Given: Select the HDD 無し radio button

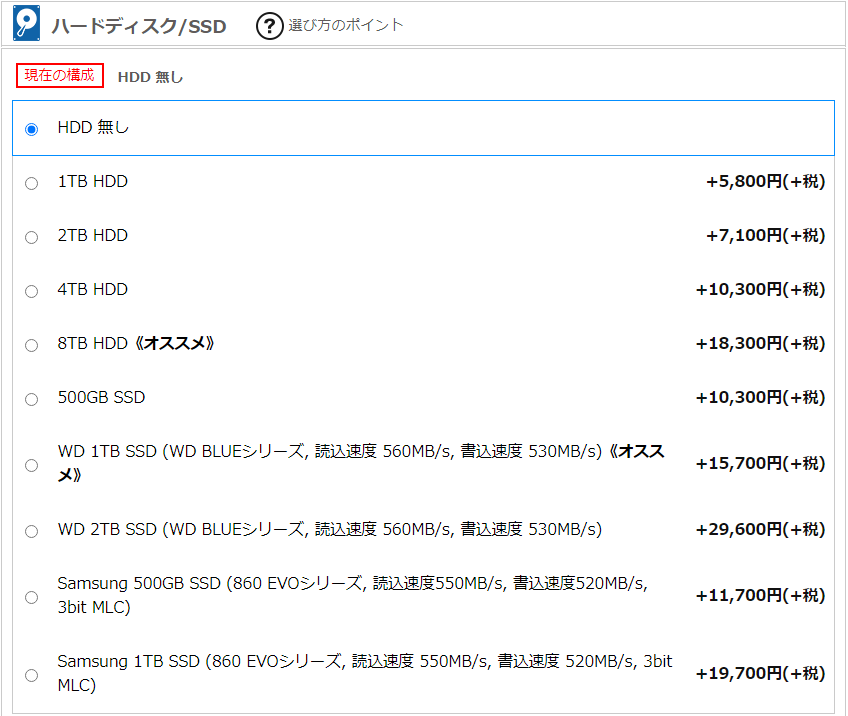Looking at the screenshot, I should tap(31, 129).
